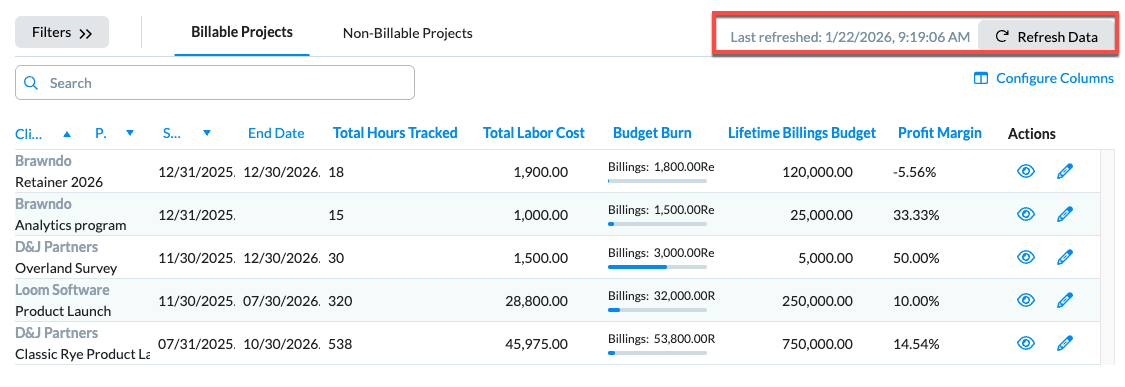Edit the Brawndo Retainer 2026 project (pencil icon)
Image resolution: width=1125 pixels, height=387 pixels.
click(x=1065, y=171)
